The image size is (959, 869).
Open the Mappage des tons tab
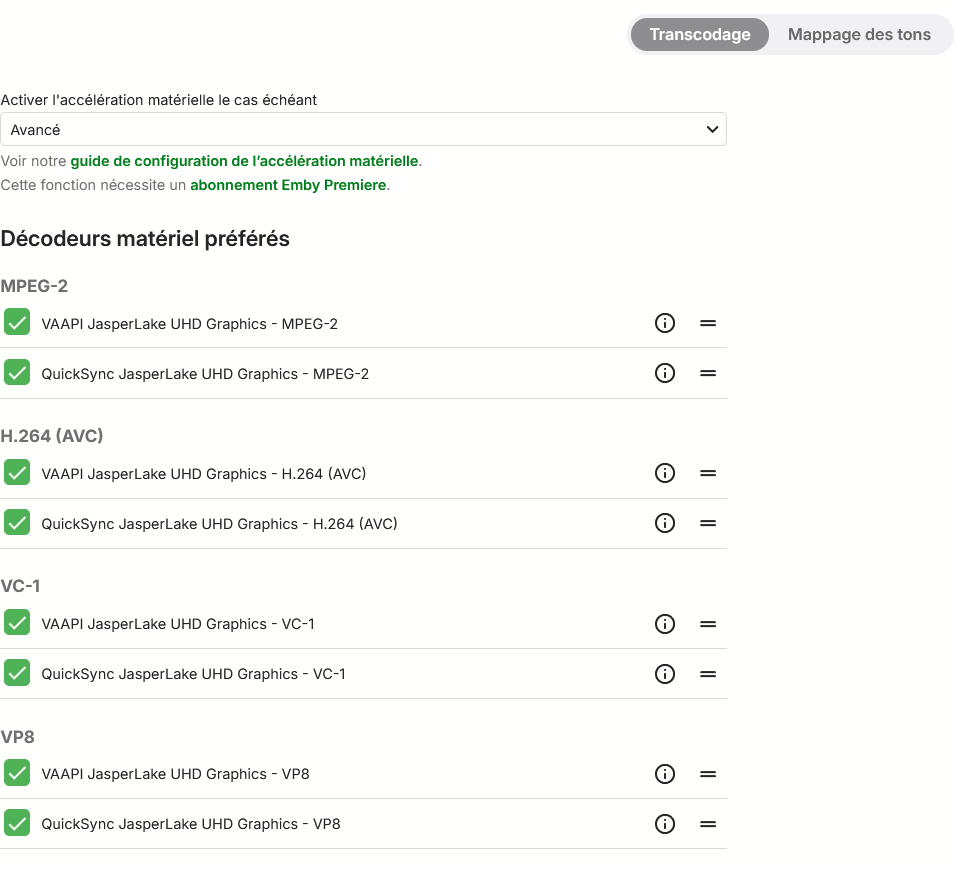pos(859,35)
